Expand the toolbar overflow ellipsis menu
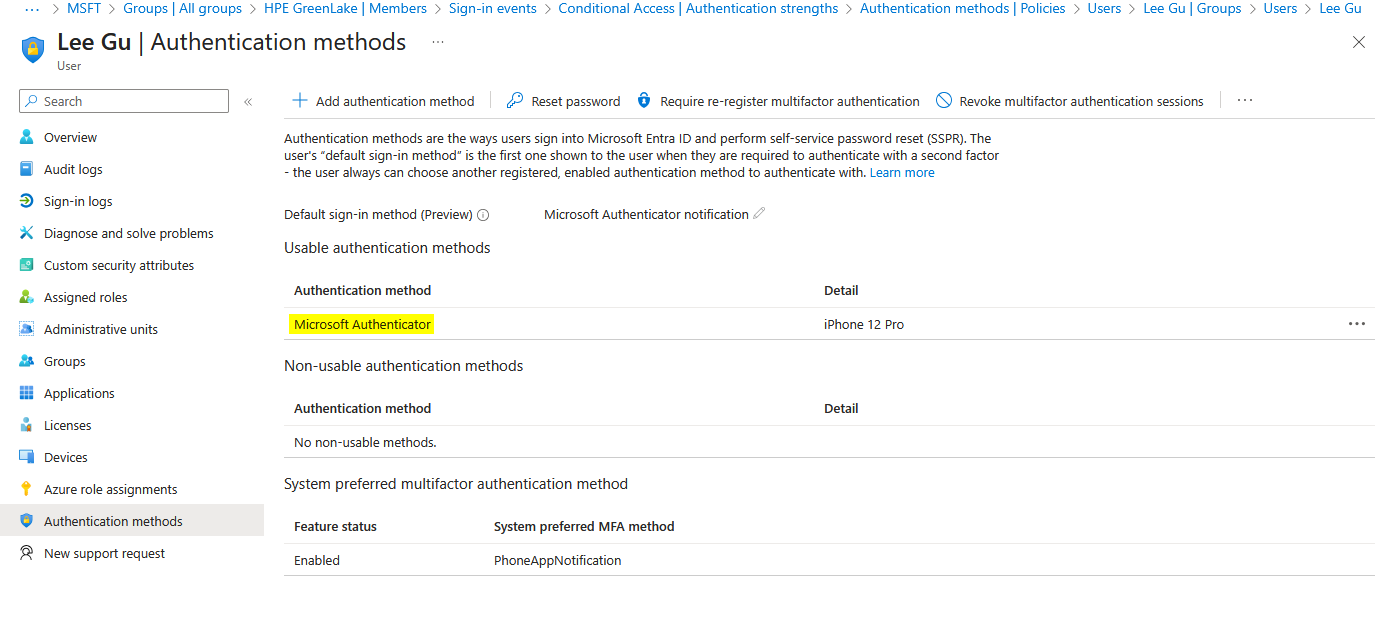1395x628 pixels. (1244, 101)
